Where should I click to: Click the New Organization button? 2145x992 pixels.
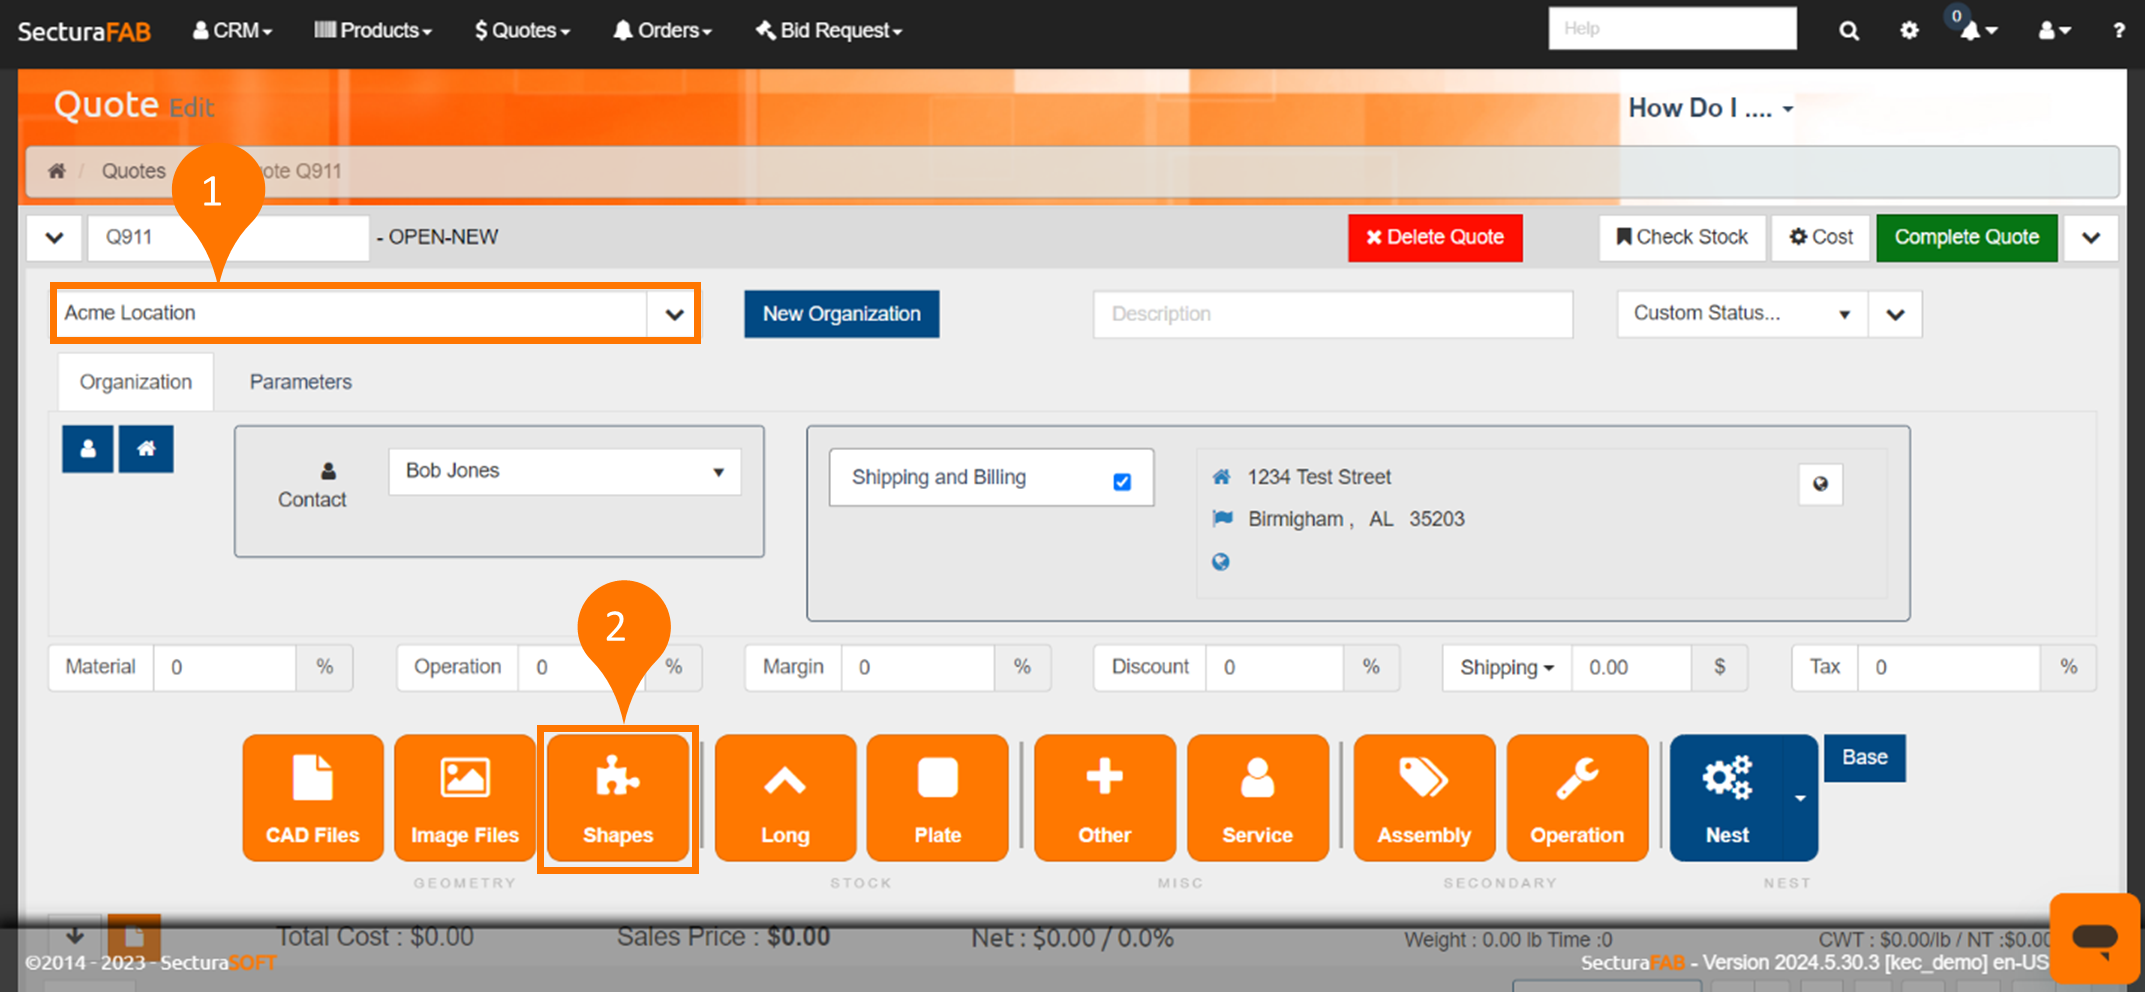[x=841, y=314]
